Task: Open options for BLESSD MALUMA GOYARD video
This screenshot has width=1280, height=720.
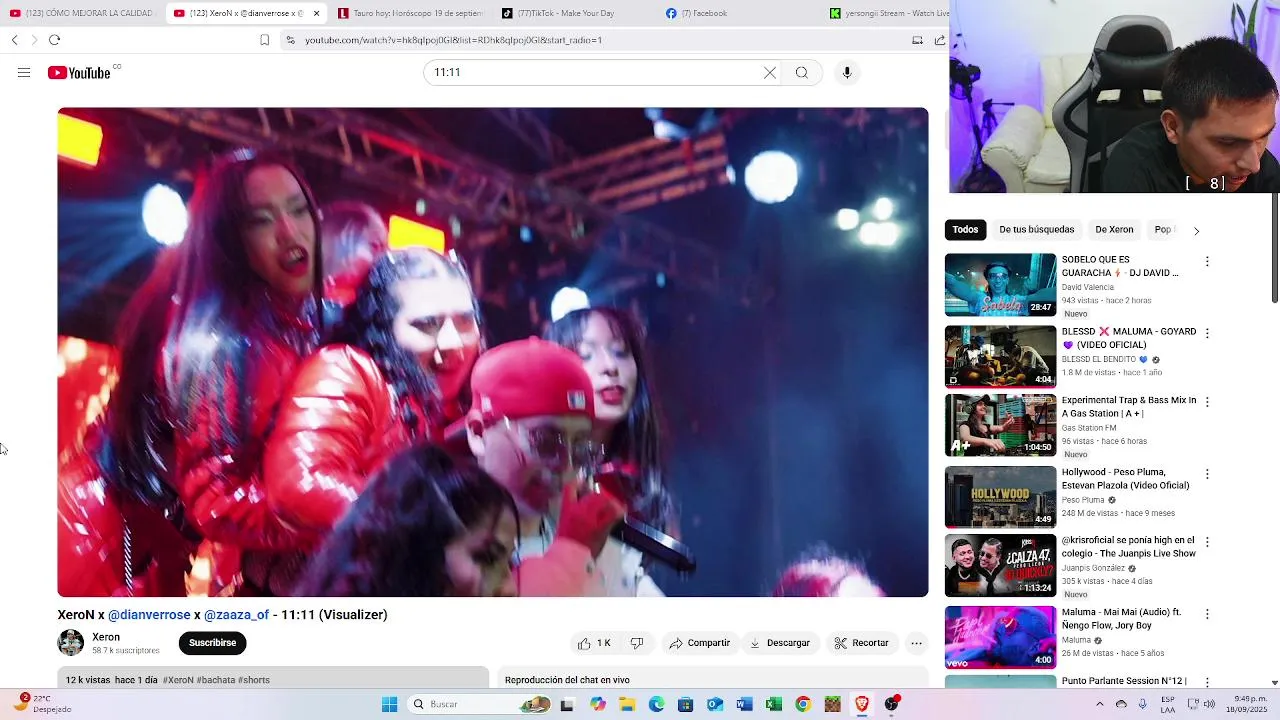Action: pos(1207,333)
